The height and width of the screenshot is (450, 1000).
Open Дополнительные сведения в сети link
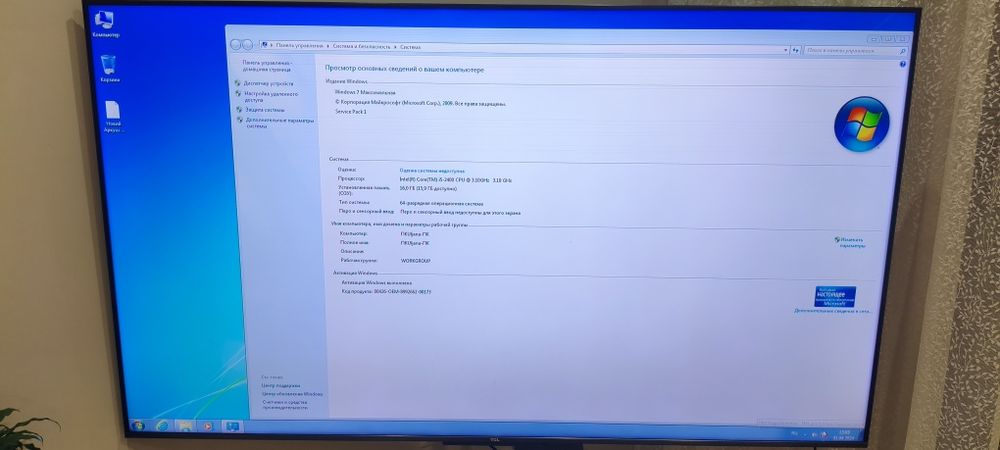832,311
